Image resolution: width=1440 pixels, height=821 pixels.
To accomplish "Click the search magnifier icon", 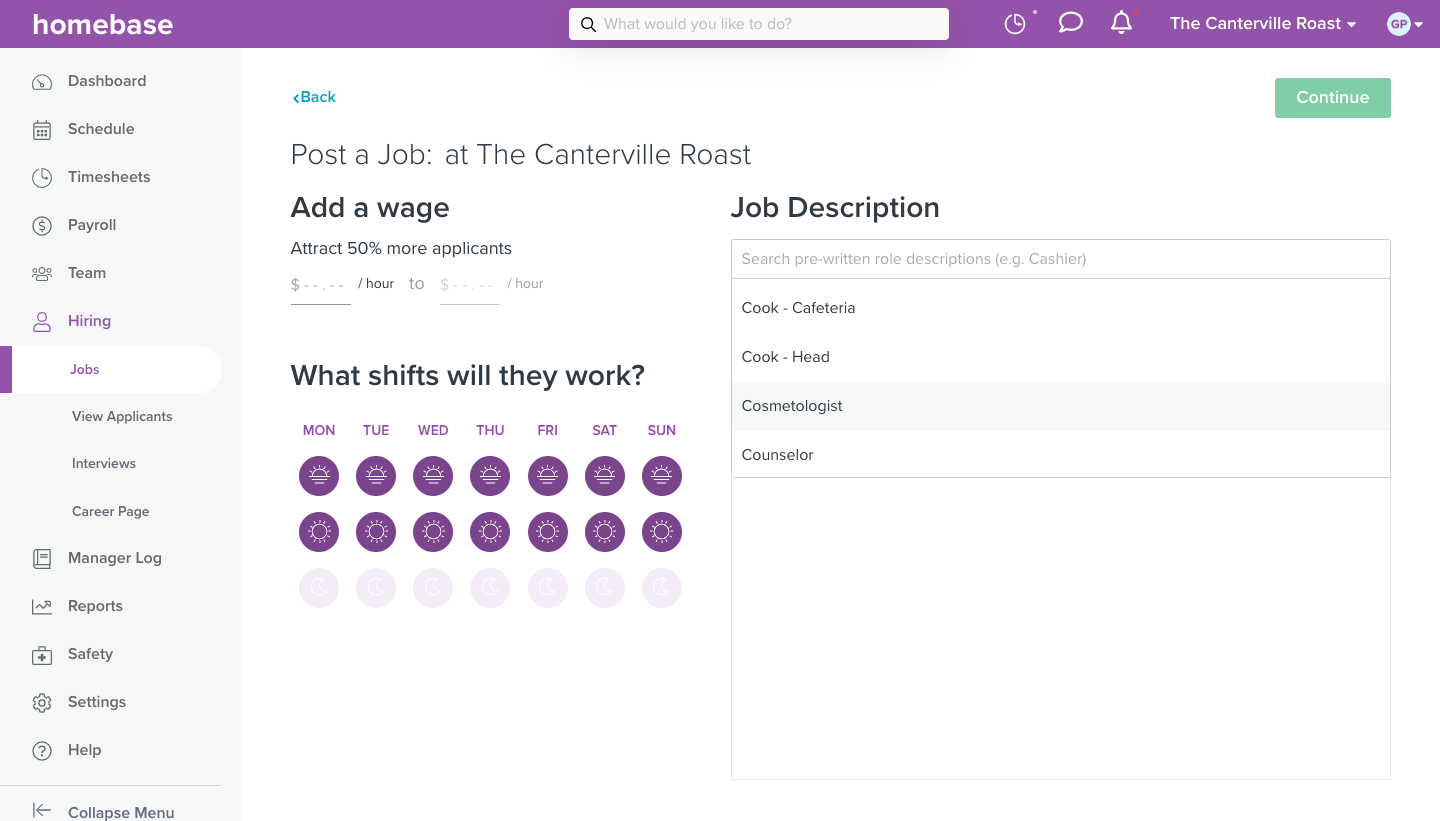I will pyautogui.click(x=588, y=24).
